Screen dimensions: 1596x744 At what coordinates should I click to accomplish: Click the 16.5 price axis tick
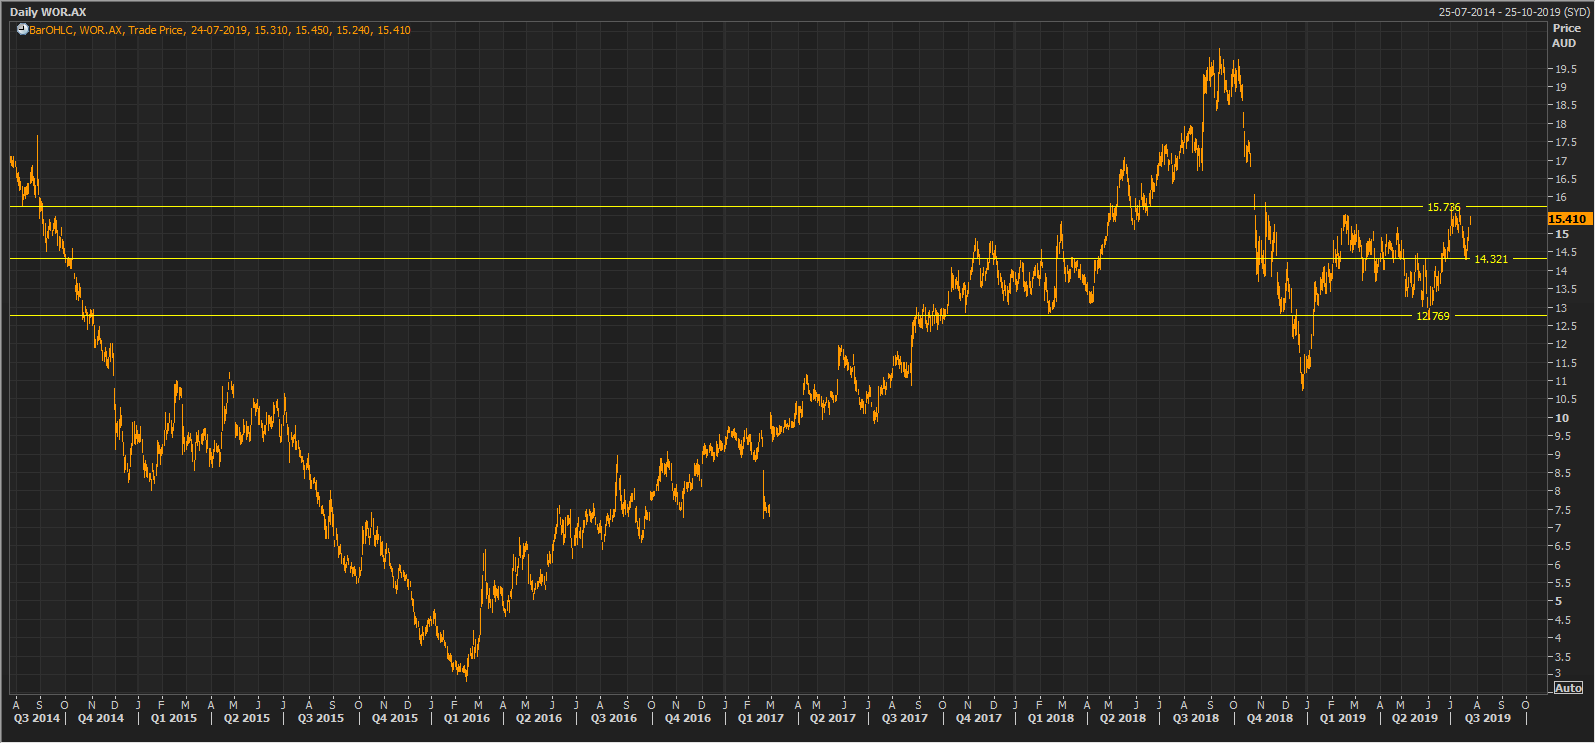click(x=1566, y=180)
